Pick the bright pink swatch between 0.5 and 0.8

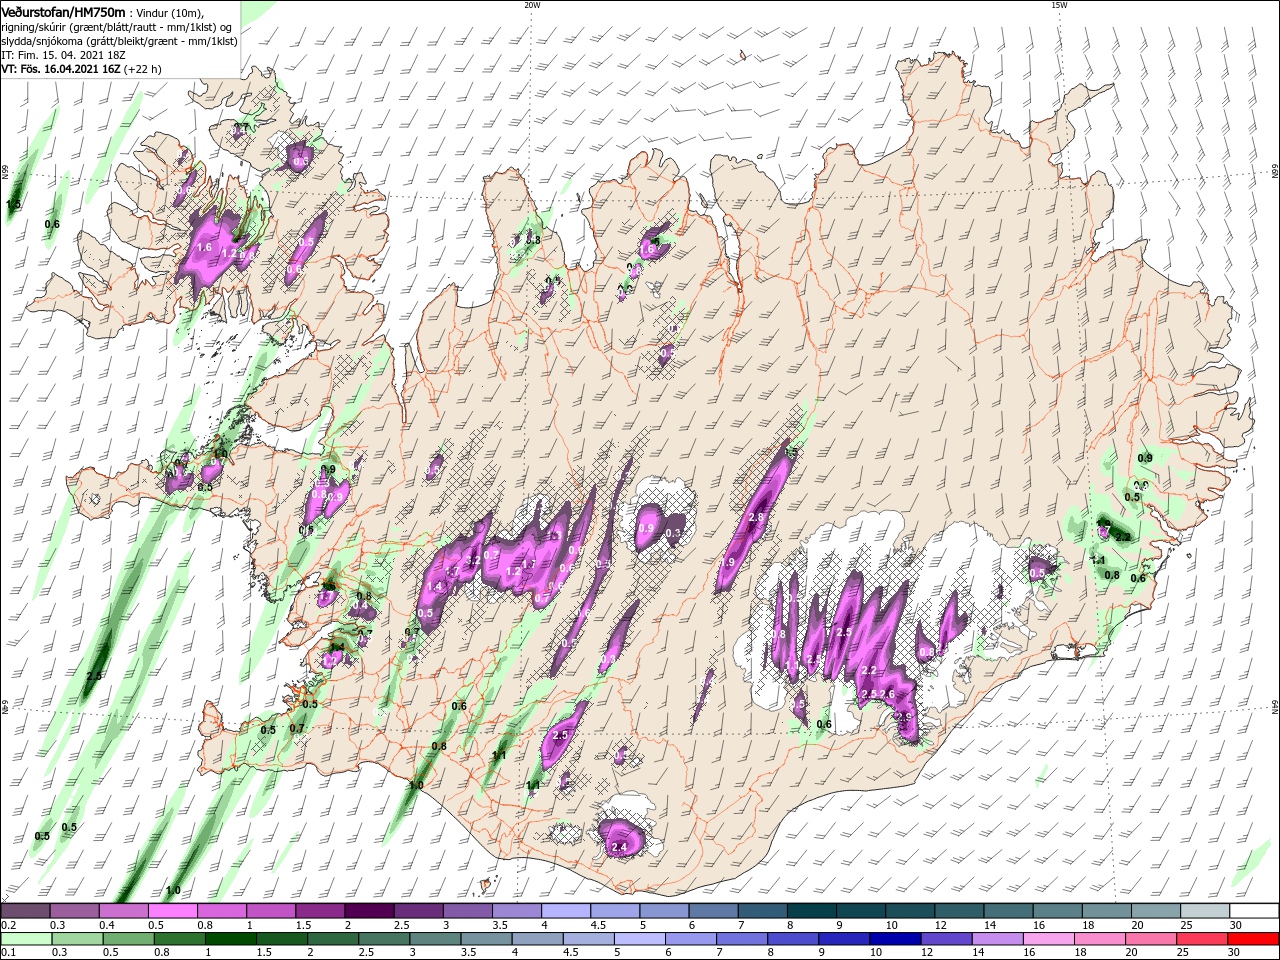click(172, 911)
